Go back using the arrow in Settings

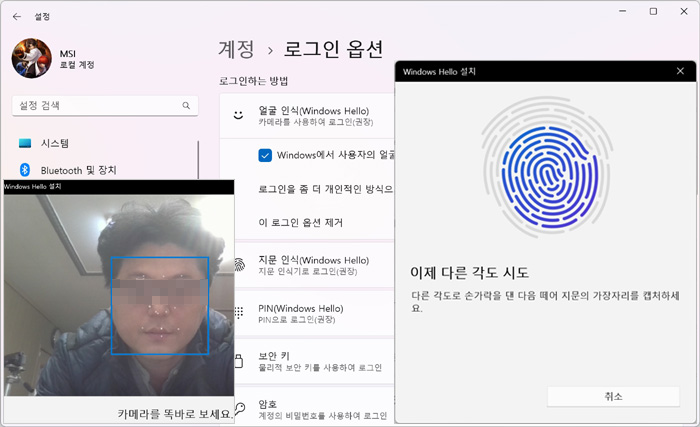pyautogui.click(x=17, y=17)
